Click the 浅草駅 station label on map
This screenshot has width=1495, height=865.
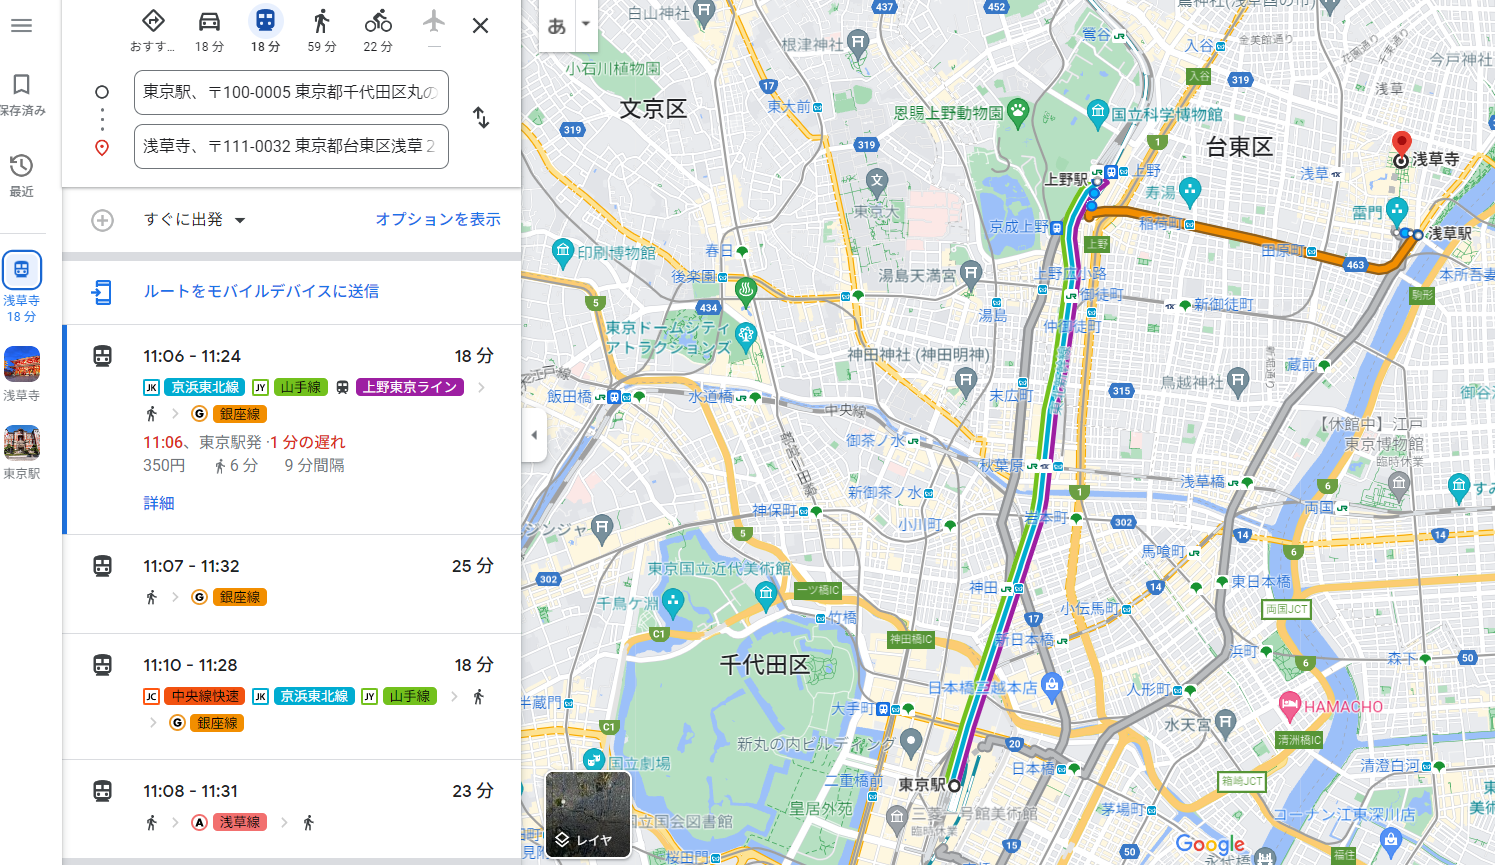pyautogui.click(x=1450, y=233)
